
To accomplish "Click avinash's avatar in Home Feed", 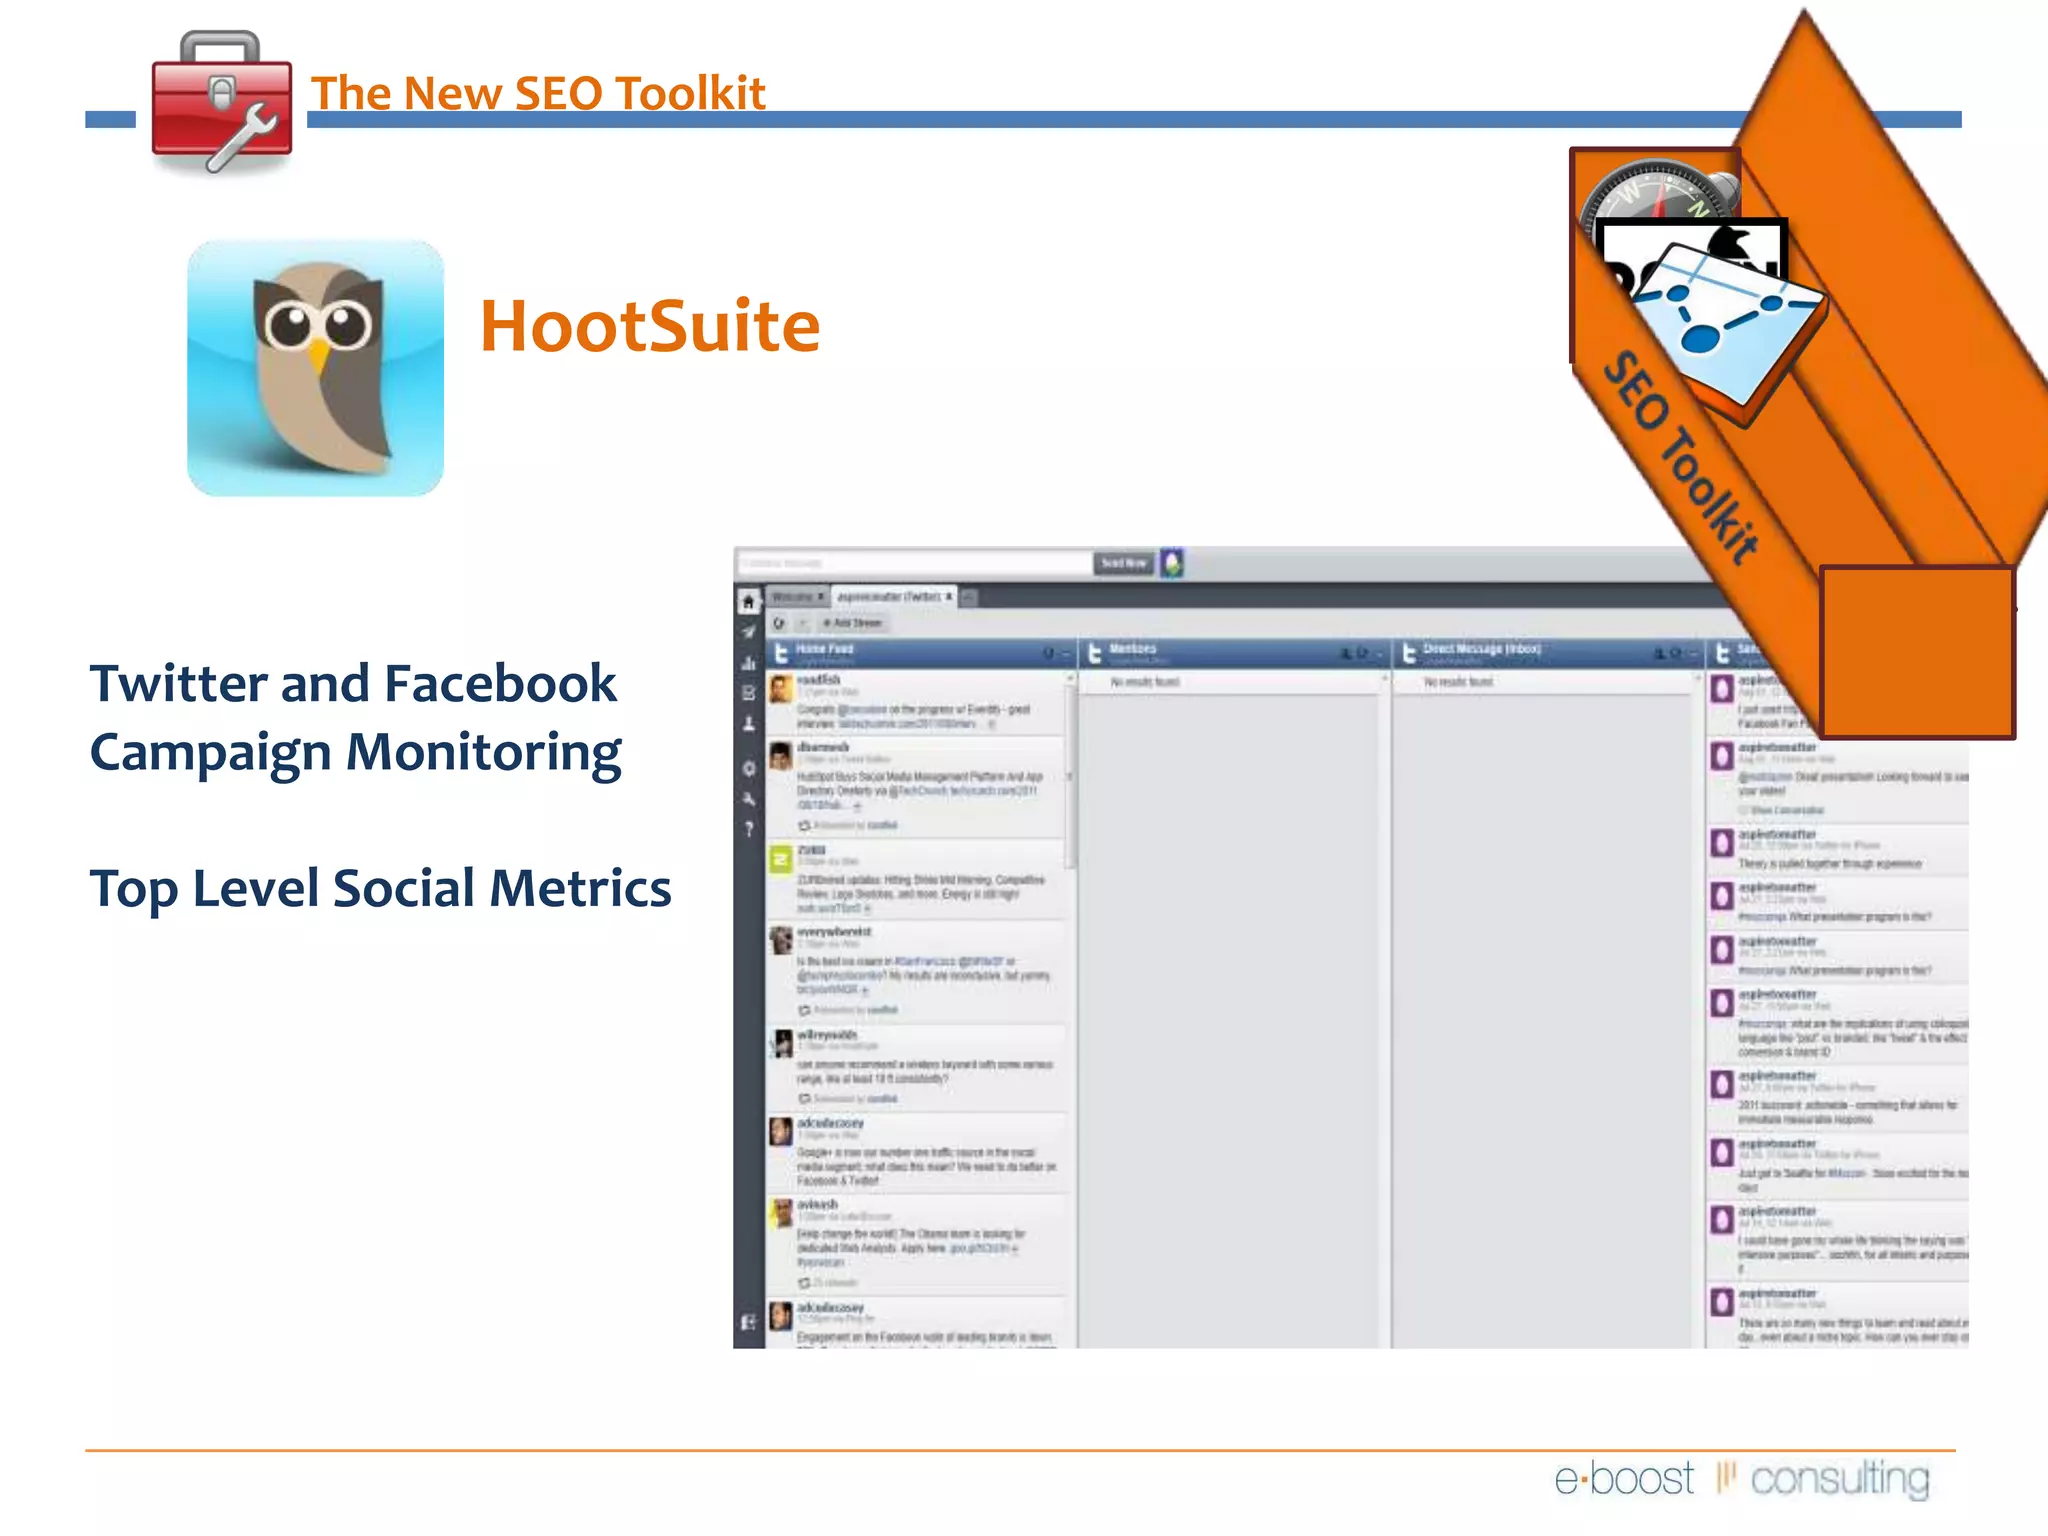I will tap(781, 1213).
